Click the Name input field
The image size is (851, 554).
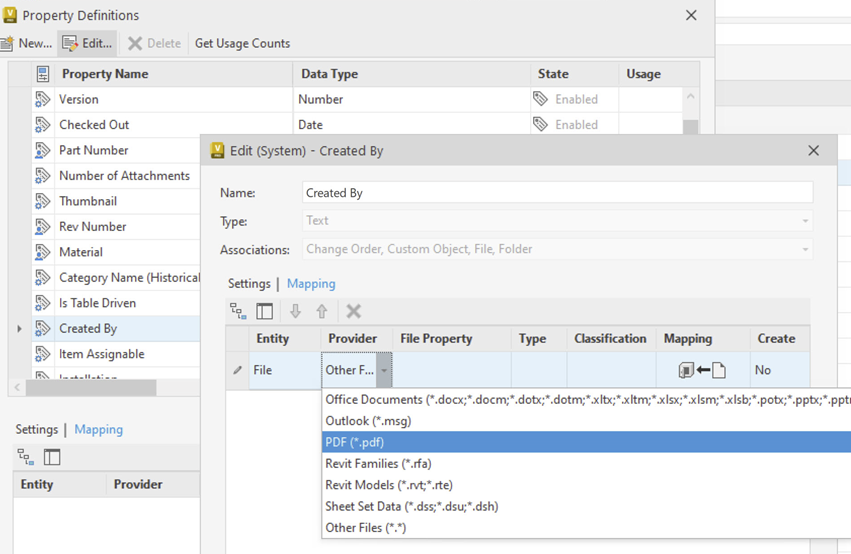point(557,193)
